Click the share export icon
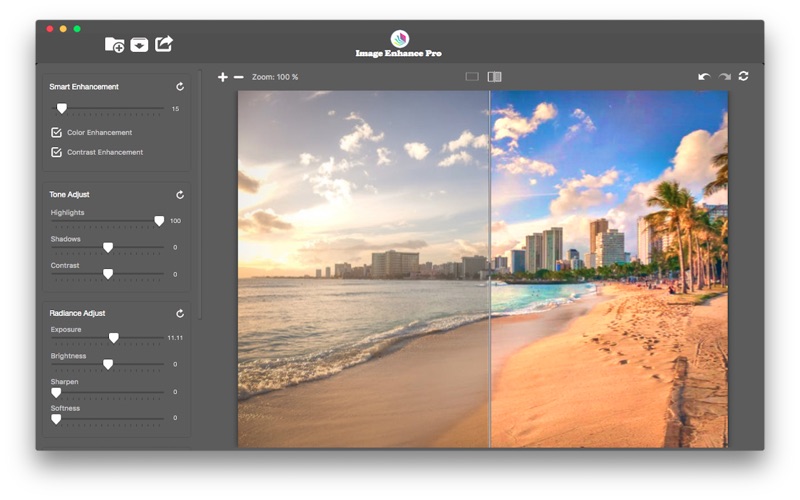 [164, 43]
